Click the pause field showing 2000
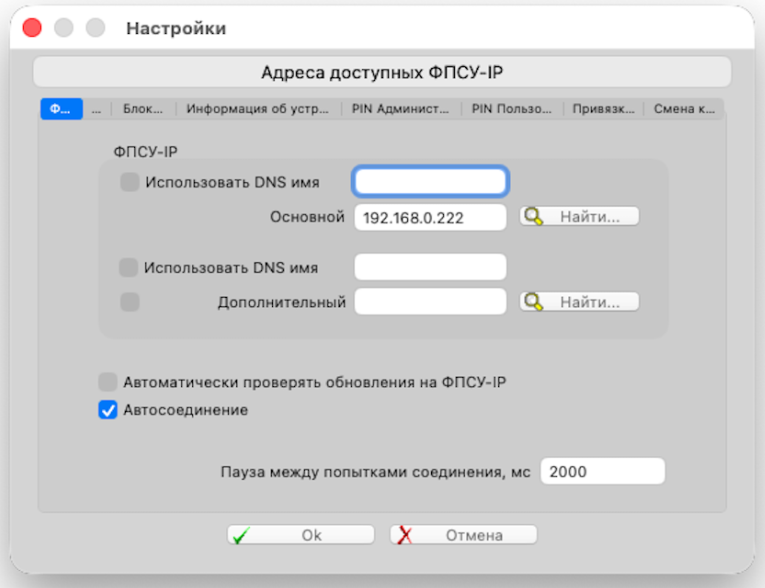The height and width of the screenshot is (588, 765). pyautogui.click(x=603, y=471)
